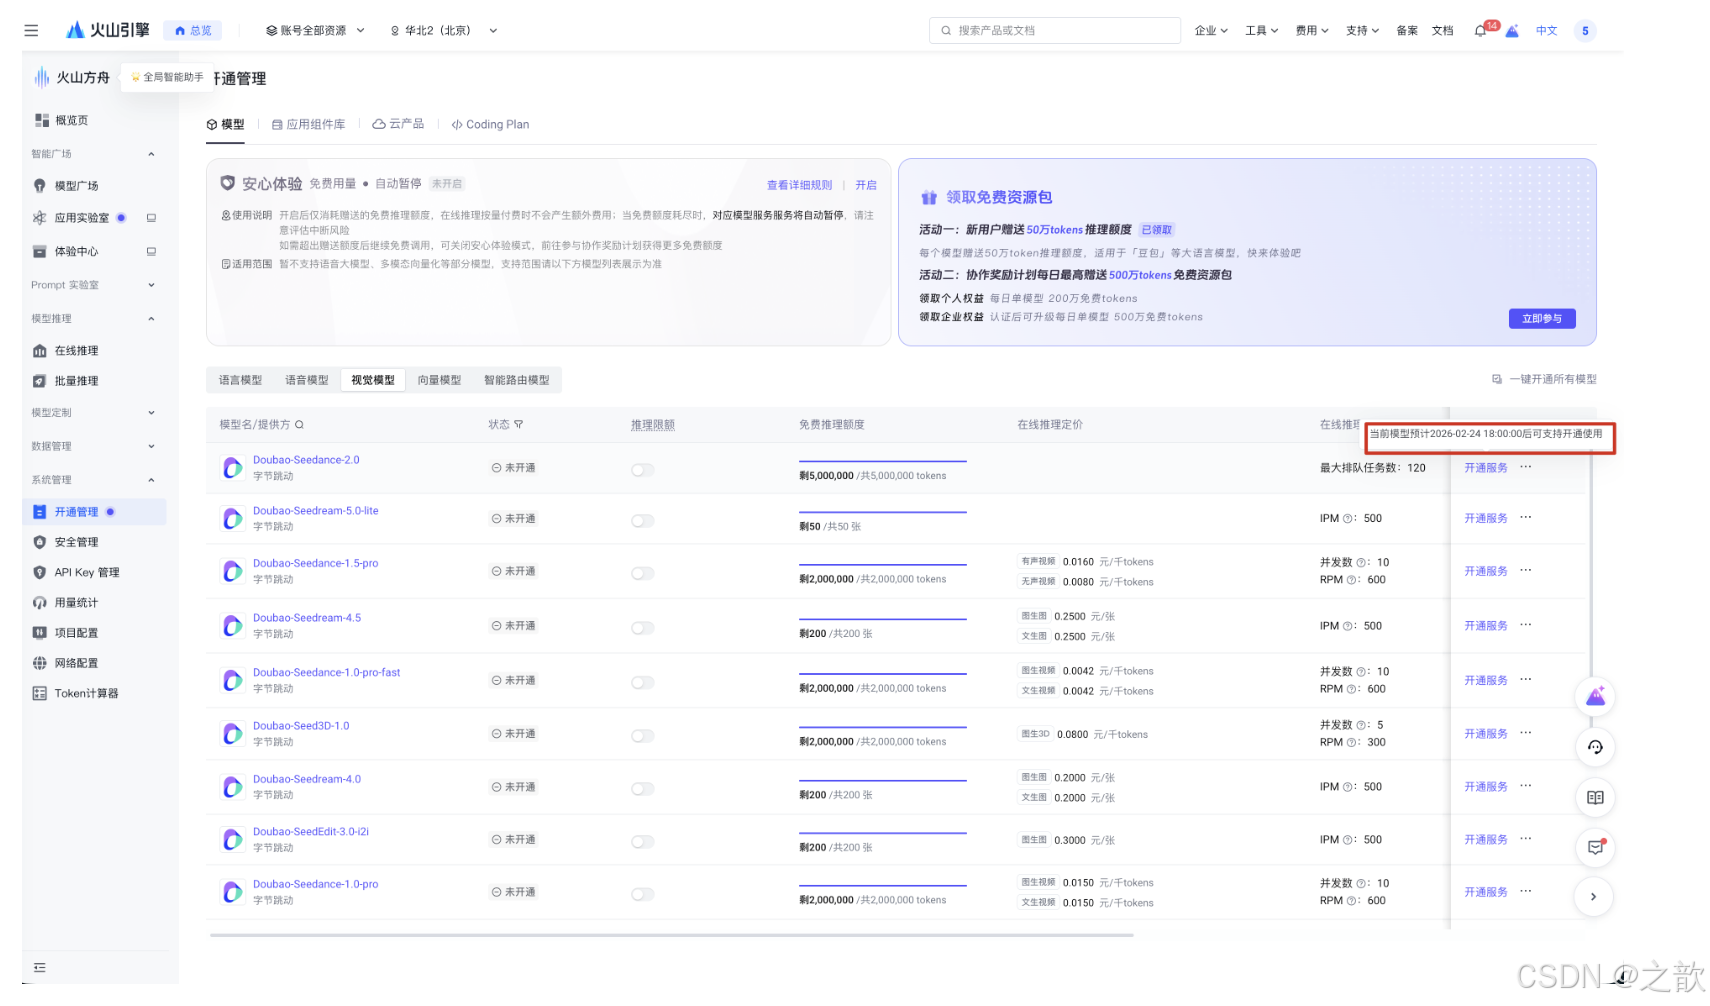Toggle 推理限额 switch for Doubao-Seedance-1.0-pro
1710x1006 pixels.
point(643,895)
